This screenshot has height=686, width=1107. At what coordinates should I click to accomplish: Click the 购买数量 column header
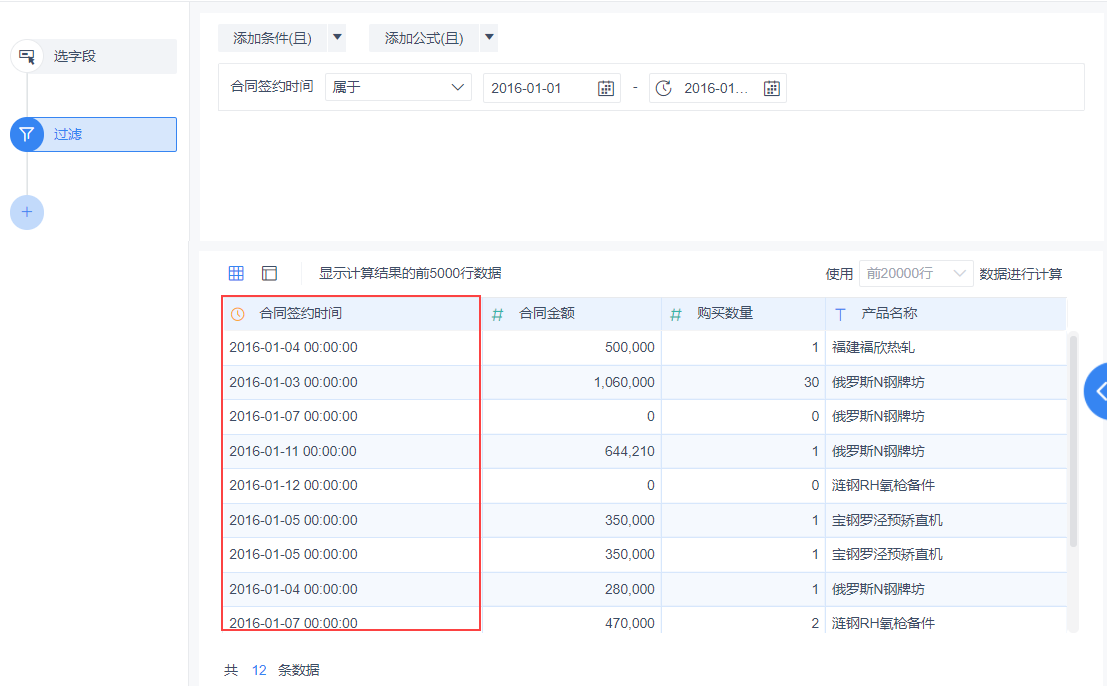pos(743,313)
